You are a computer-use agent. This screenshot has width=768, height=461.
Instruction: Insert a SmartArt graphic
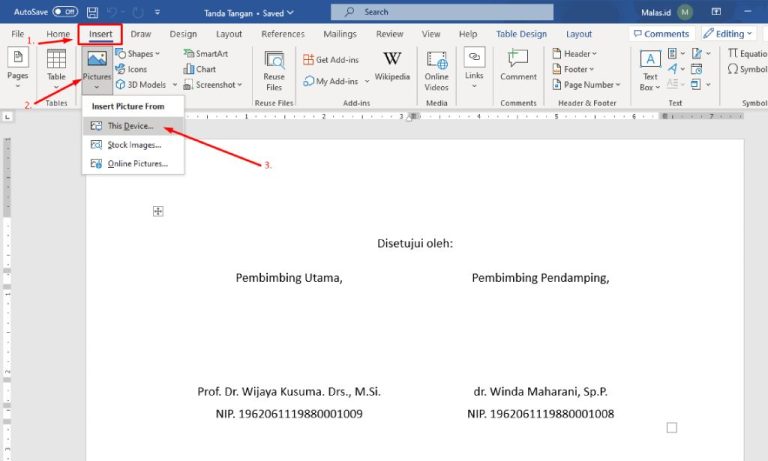pyautogui.click(x=206, y=53)
